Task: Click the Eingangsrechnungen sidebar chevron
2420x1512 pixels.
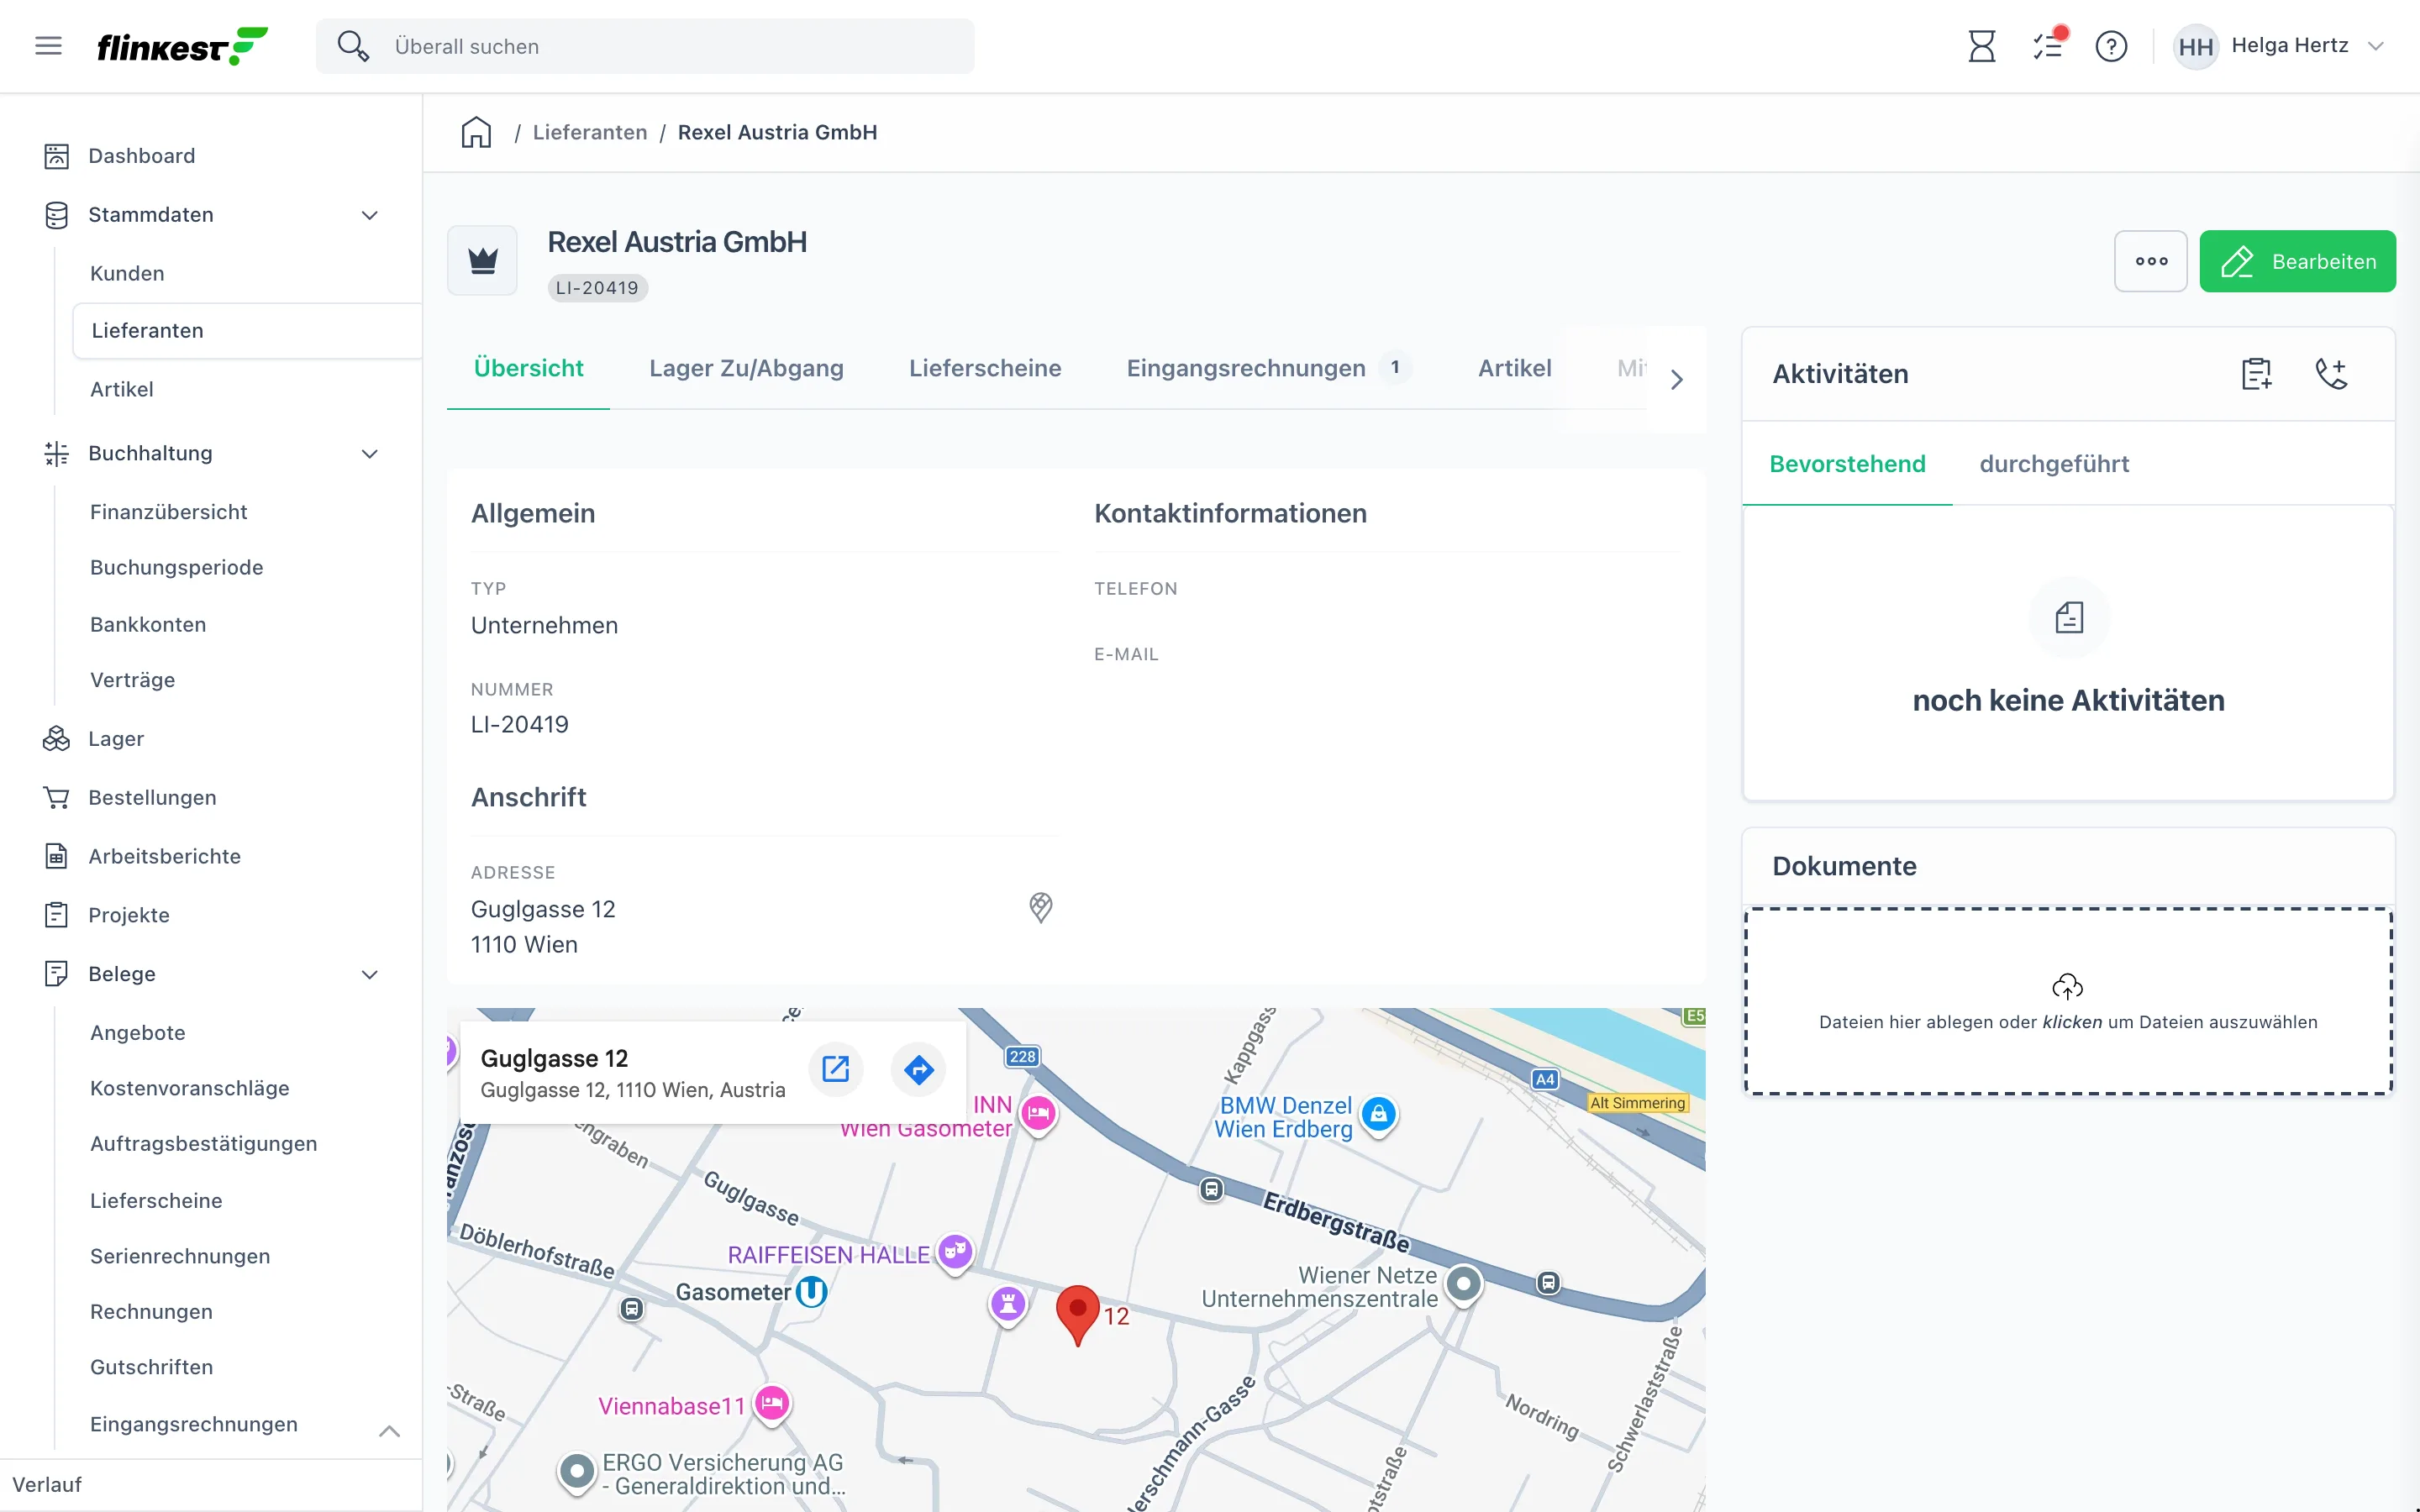Action: point(390,1431)
